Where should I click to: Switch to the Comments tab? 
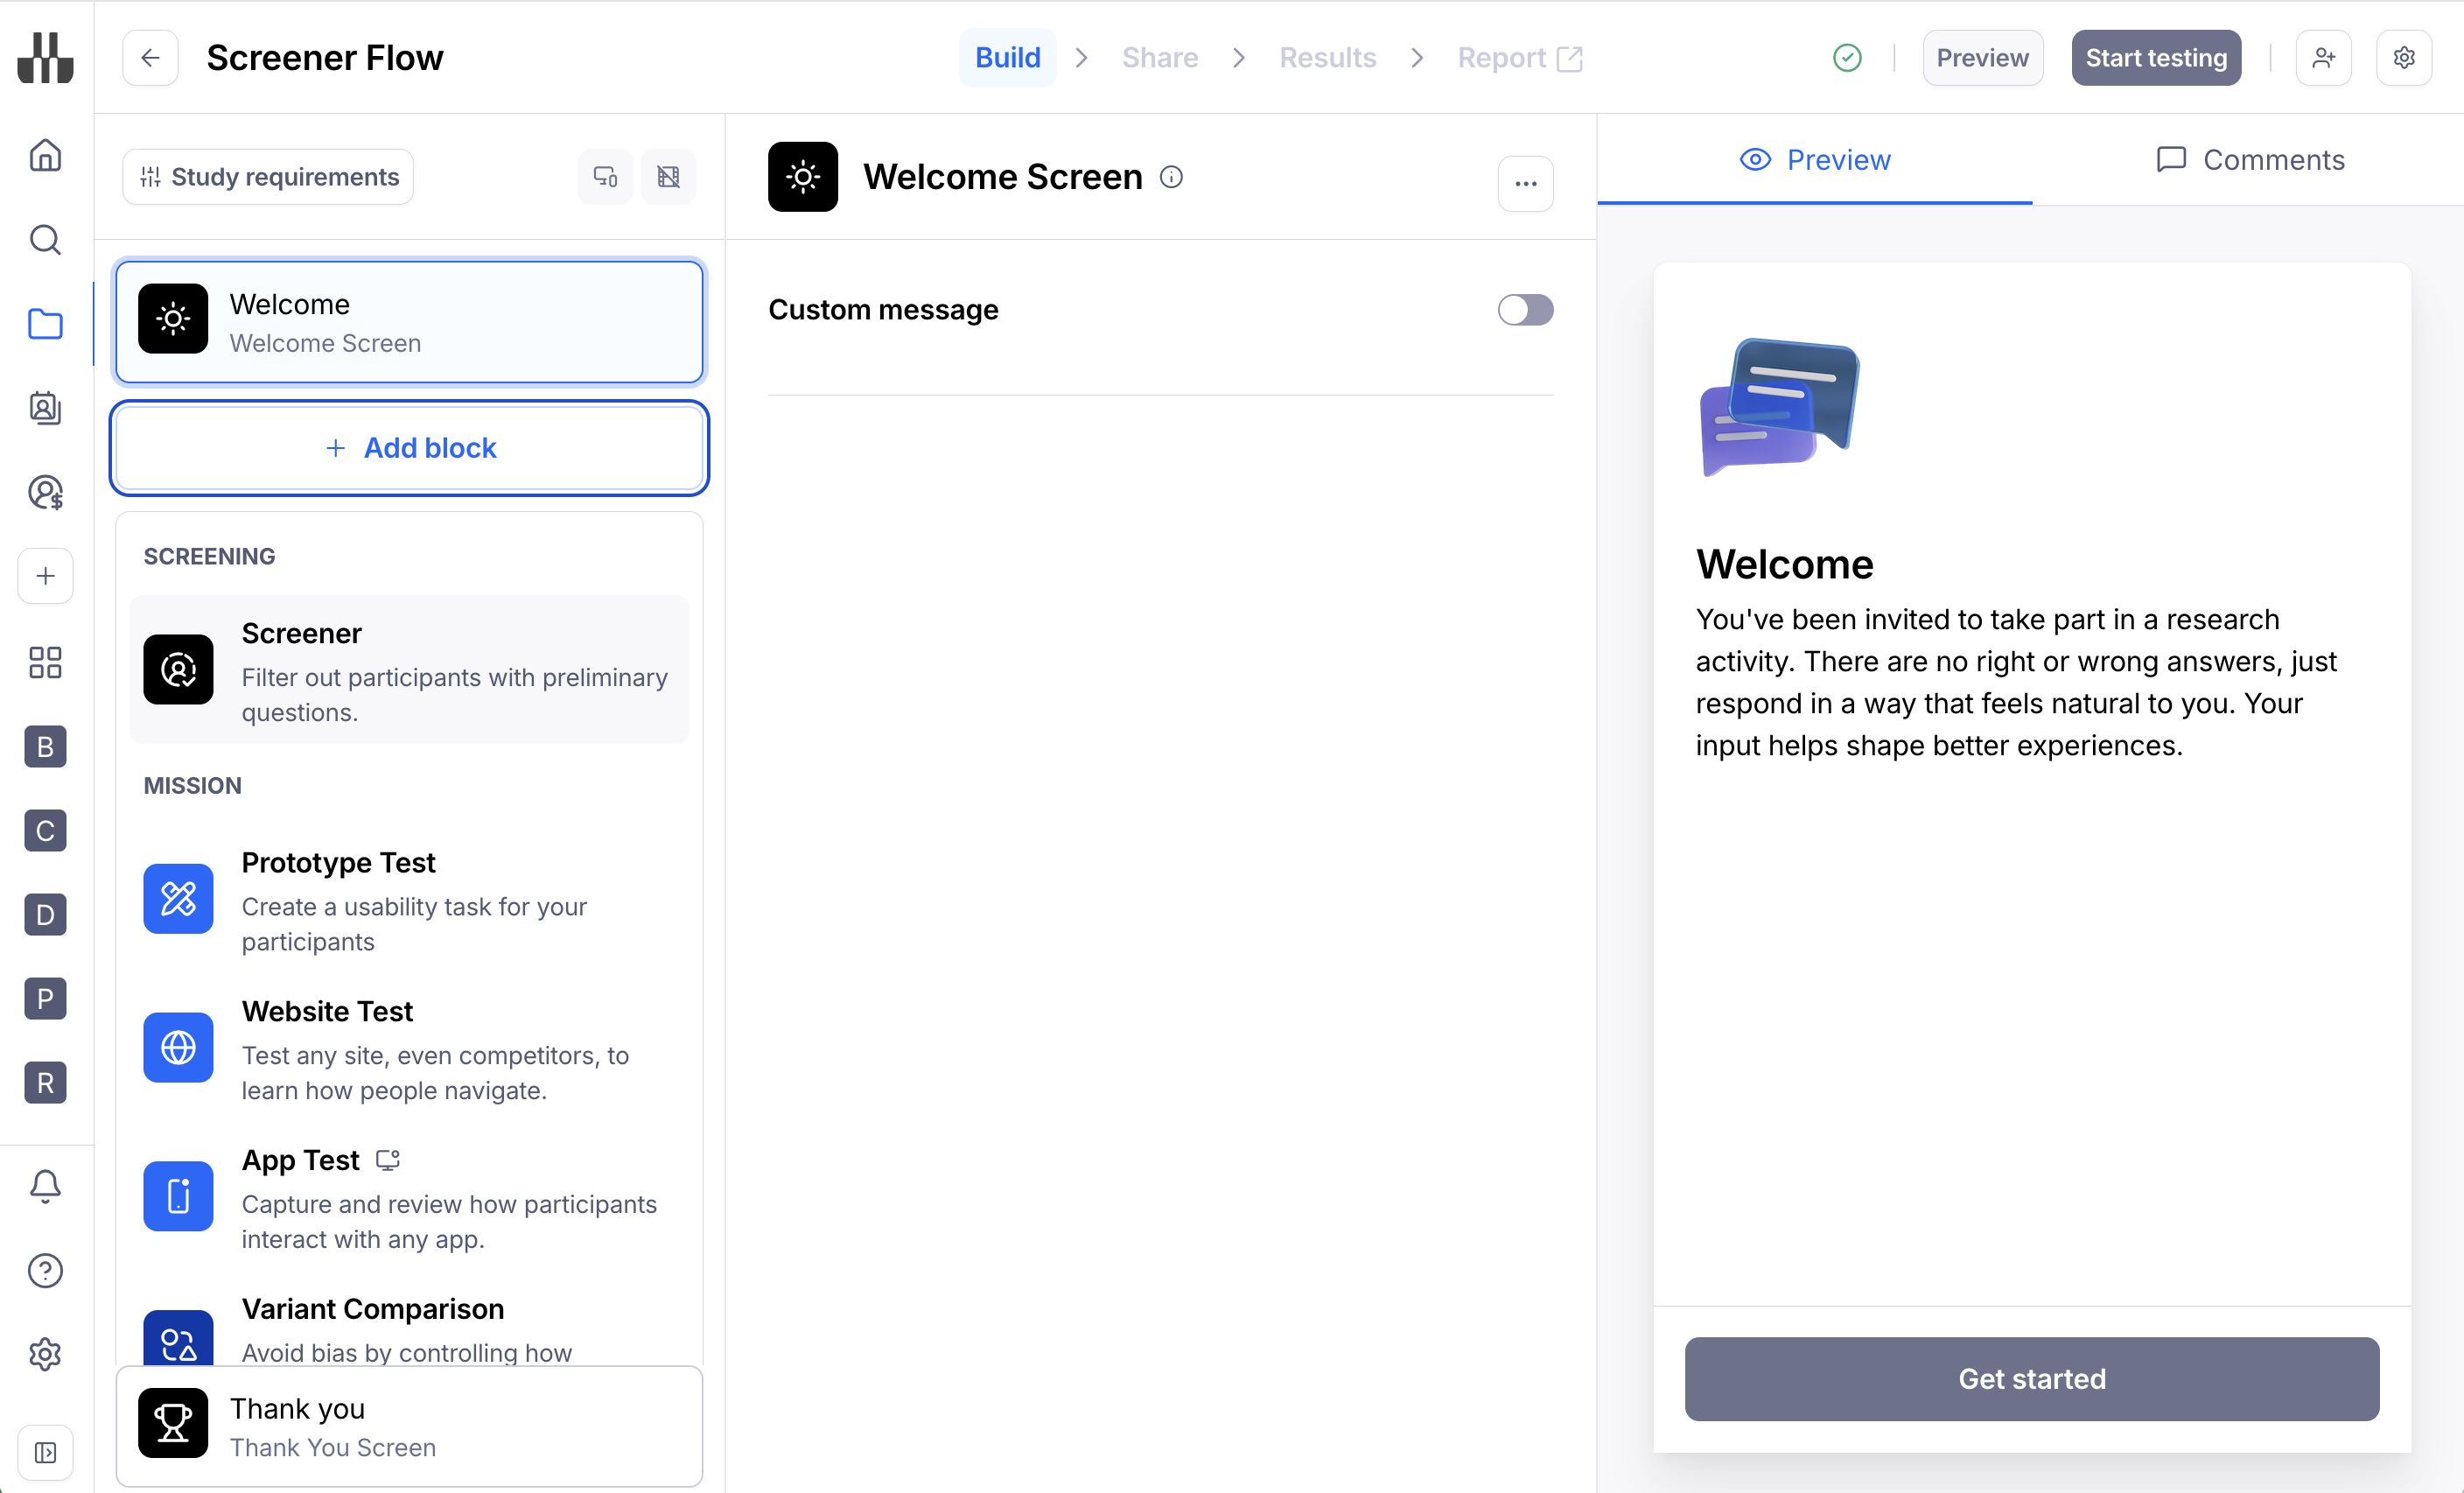(2250, 160)
